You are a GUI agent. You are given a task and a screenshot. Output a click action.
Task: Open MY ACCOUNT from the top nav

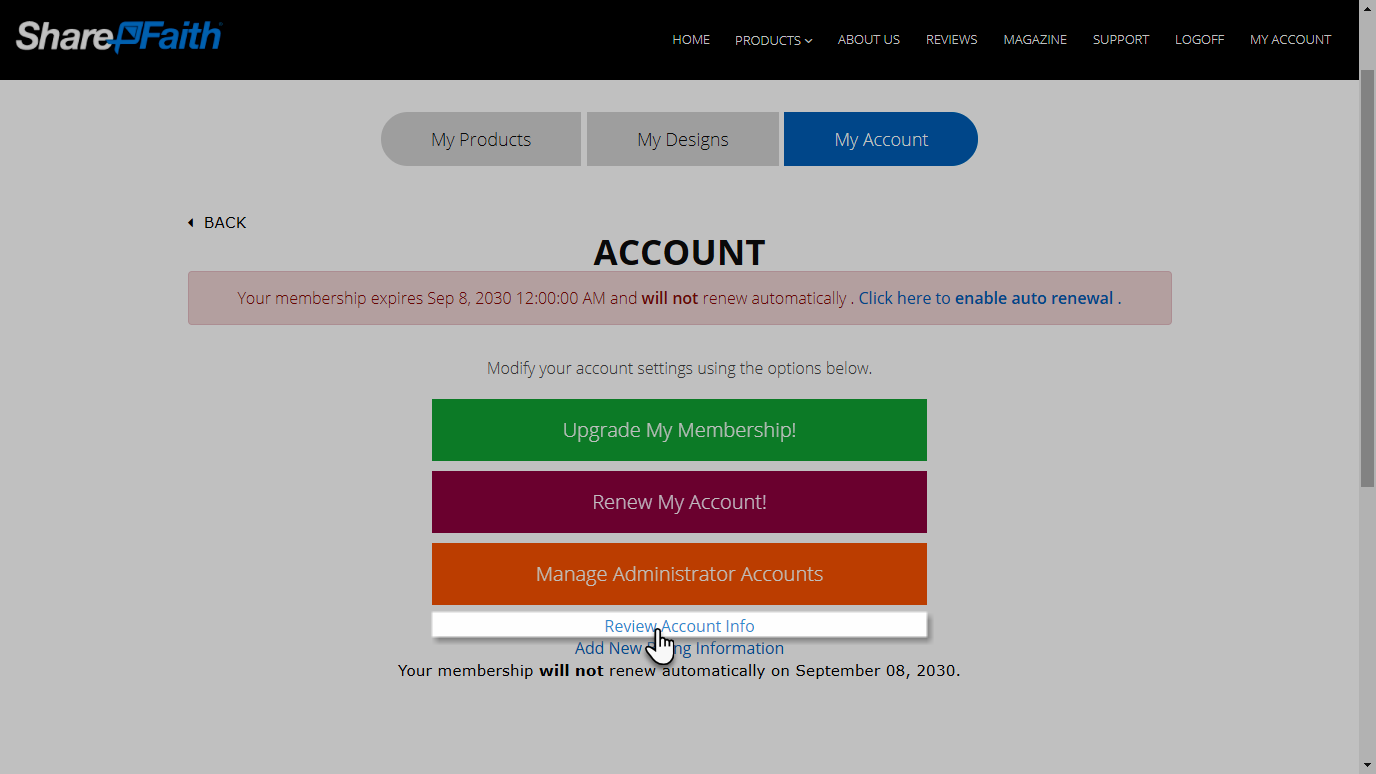1290,40
